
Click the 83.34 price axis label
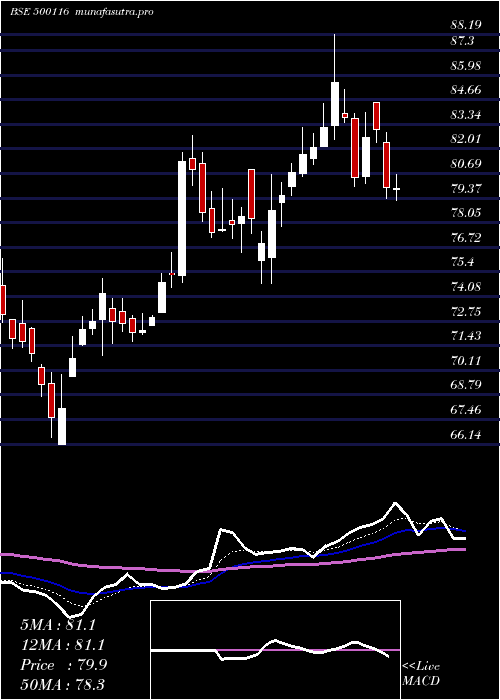click(x=466, y=115)
